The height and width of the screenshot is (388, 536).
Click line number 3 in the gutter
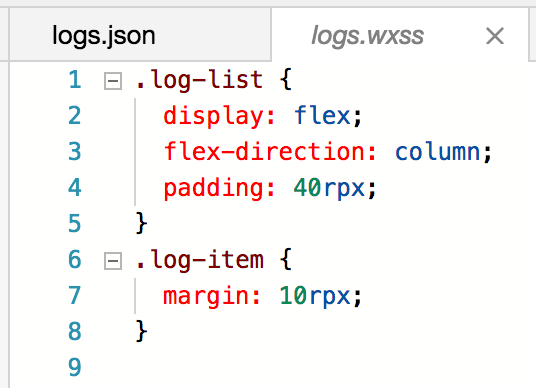(75, 151)
